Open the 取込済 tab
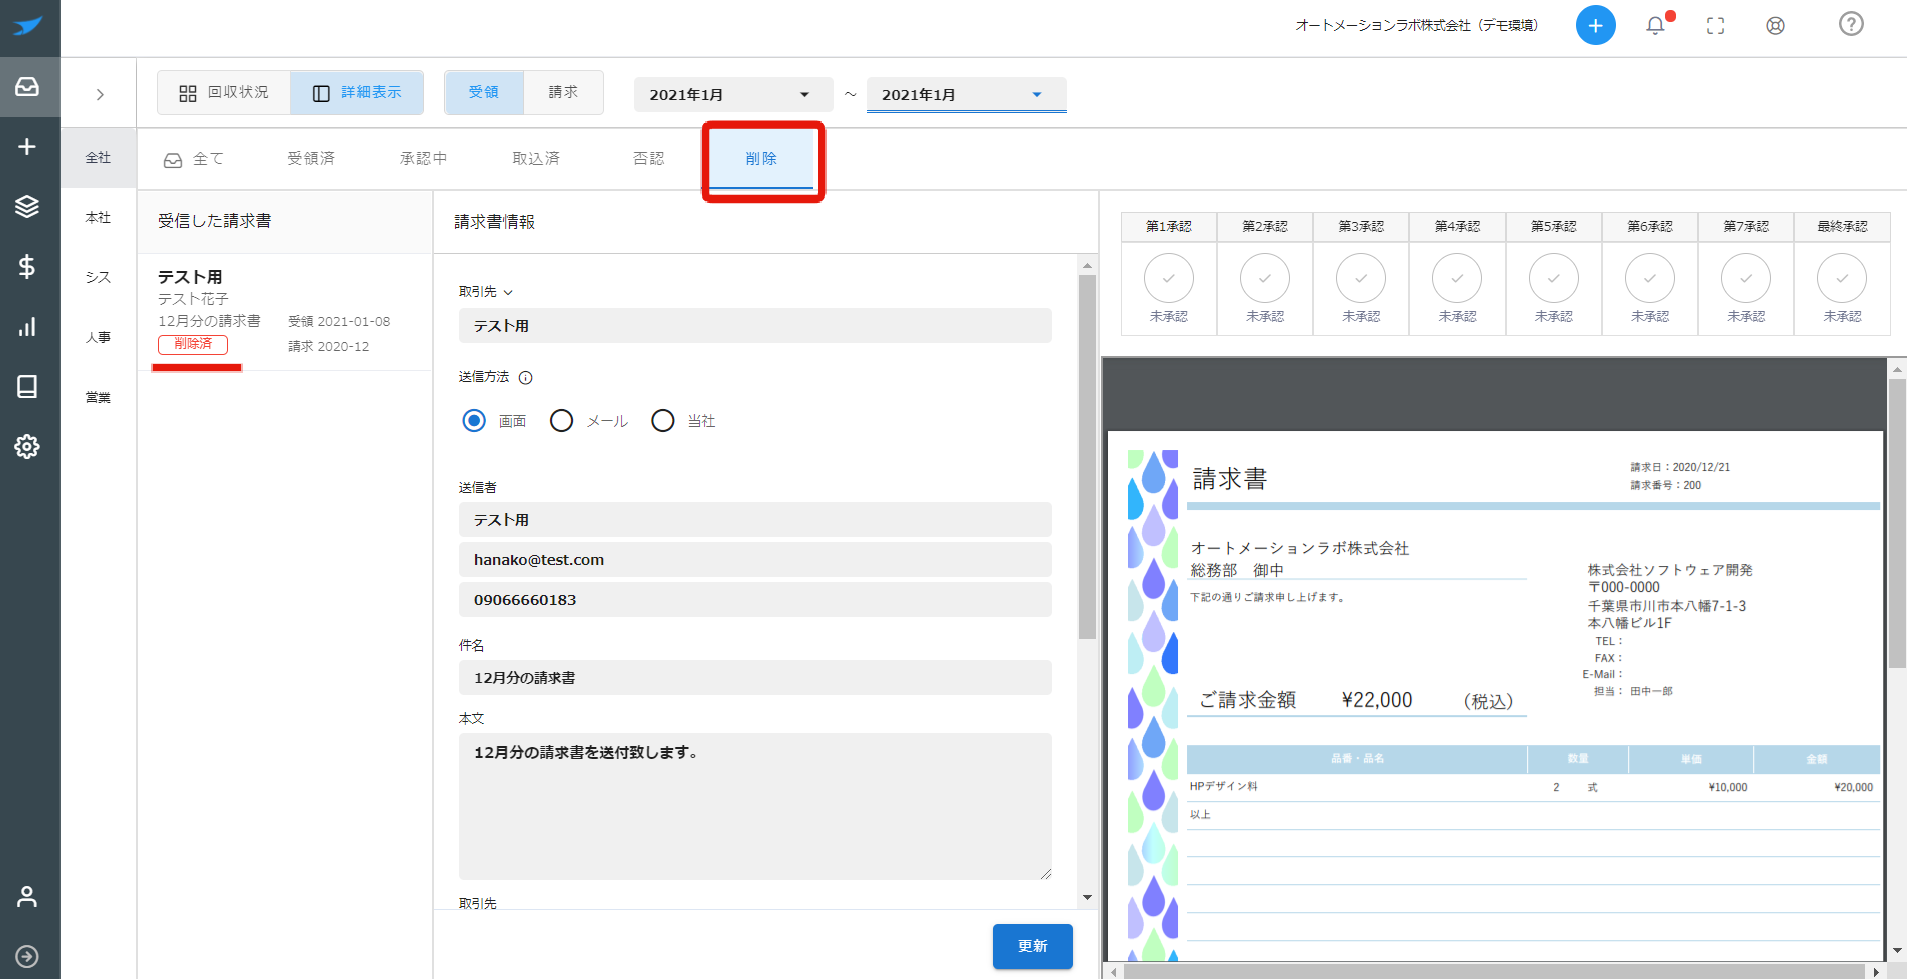 pos(536,159)
